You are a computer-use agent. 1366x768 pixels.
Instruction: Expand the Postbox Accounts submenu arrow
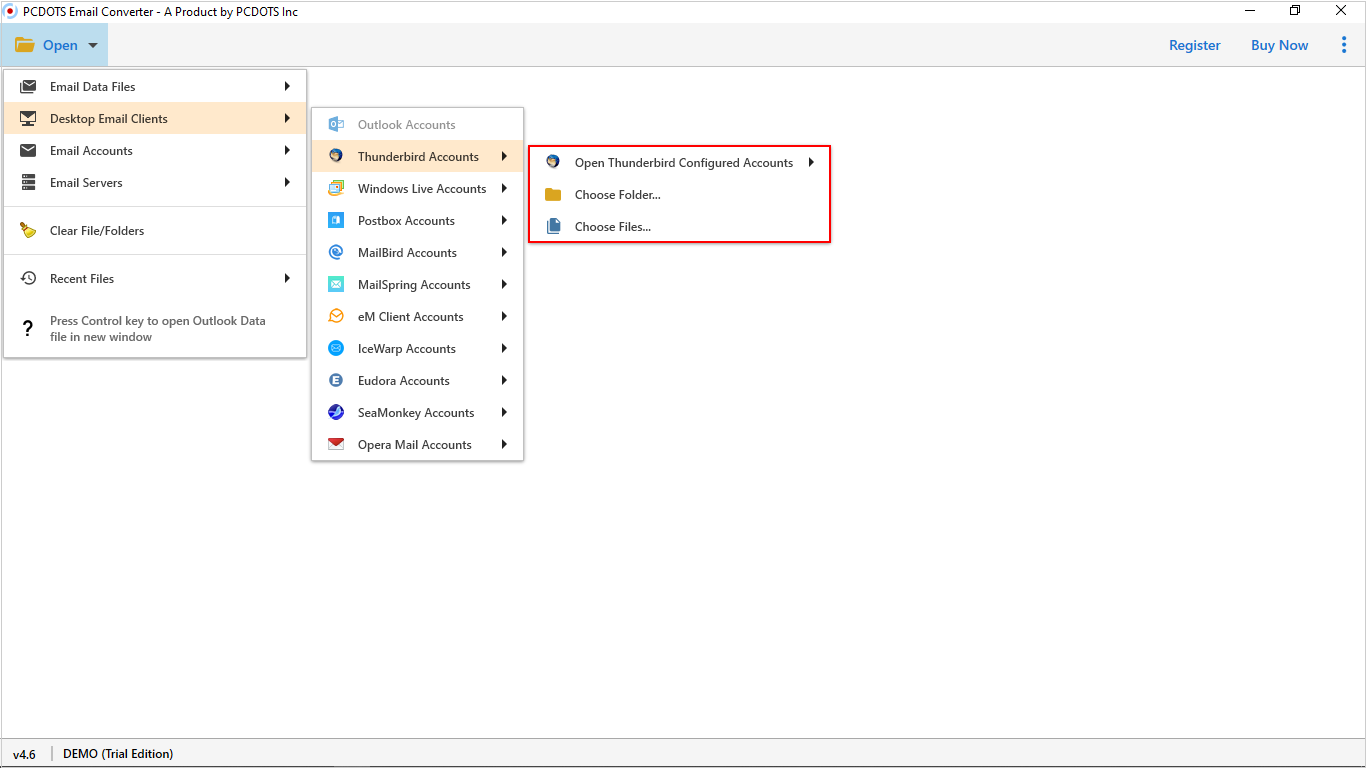tap(504, 221)
